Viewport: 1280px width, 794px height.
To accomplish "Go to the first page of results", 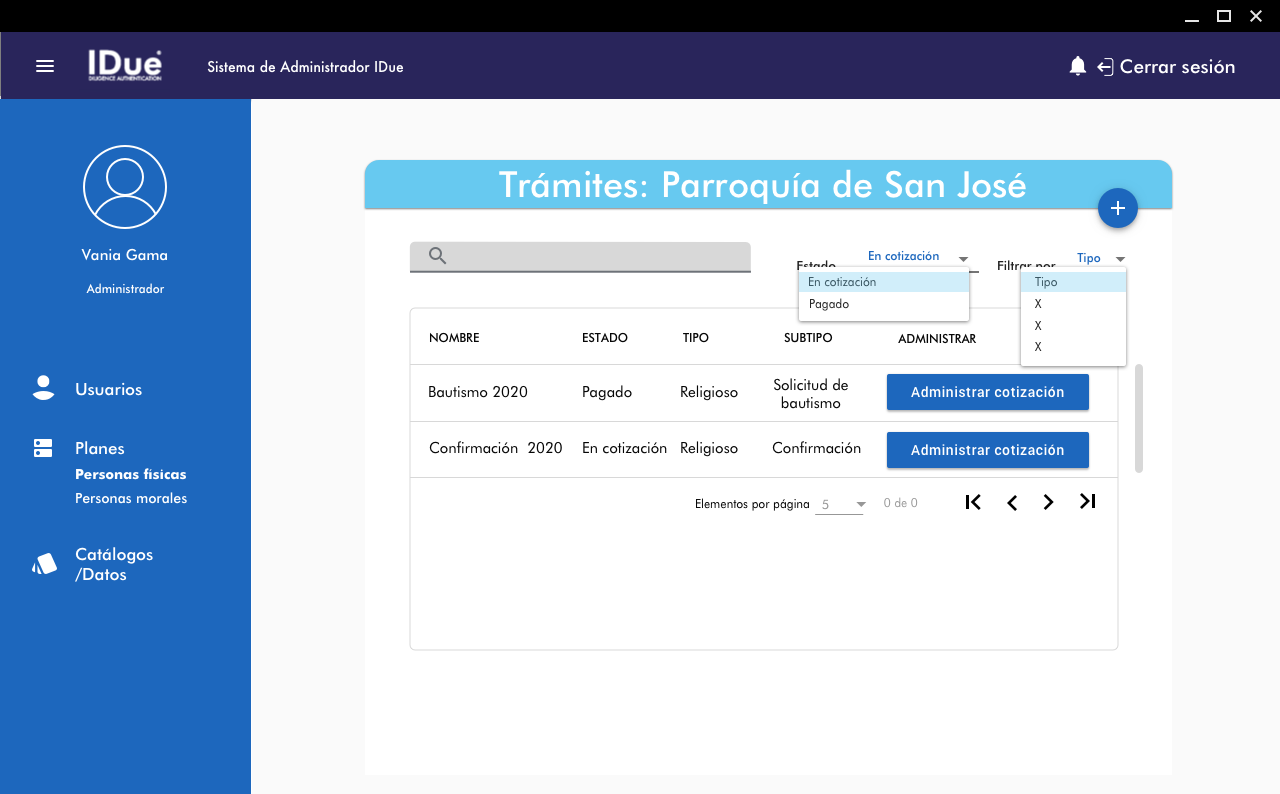I will 973,503.
